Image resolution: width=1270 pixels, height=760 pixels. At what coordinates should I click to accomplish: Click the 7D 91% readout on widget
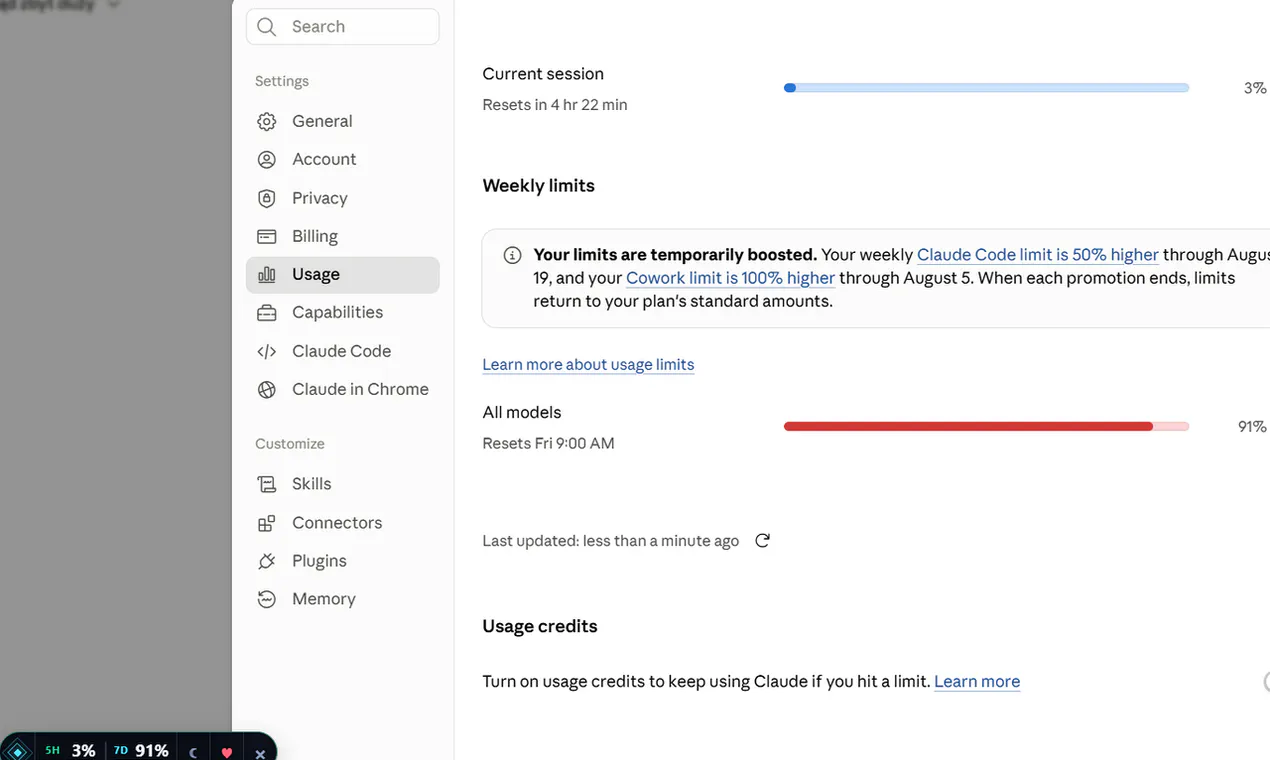(141, 750)
